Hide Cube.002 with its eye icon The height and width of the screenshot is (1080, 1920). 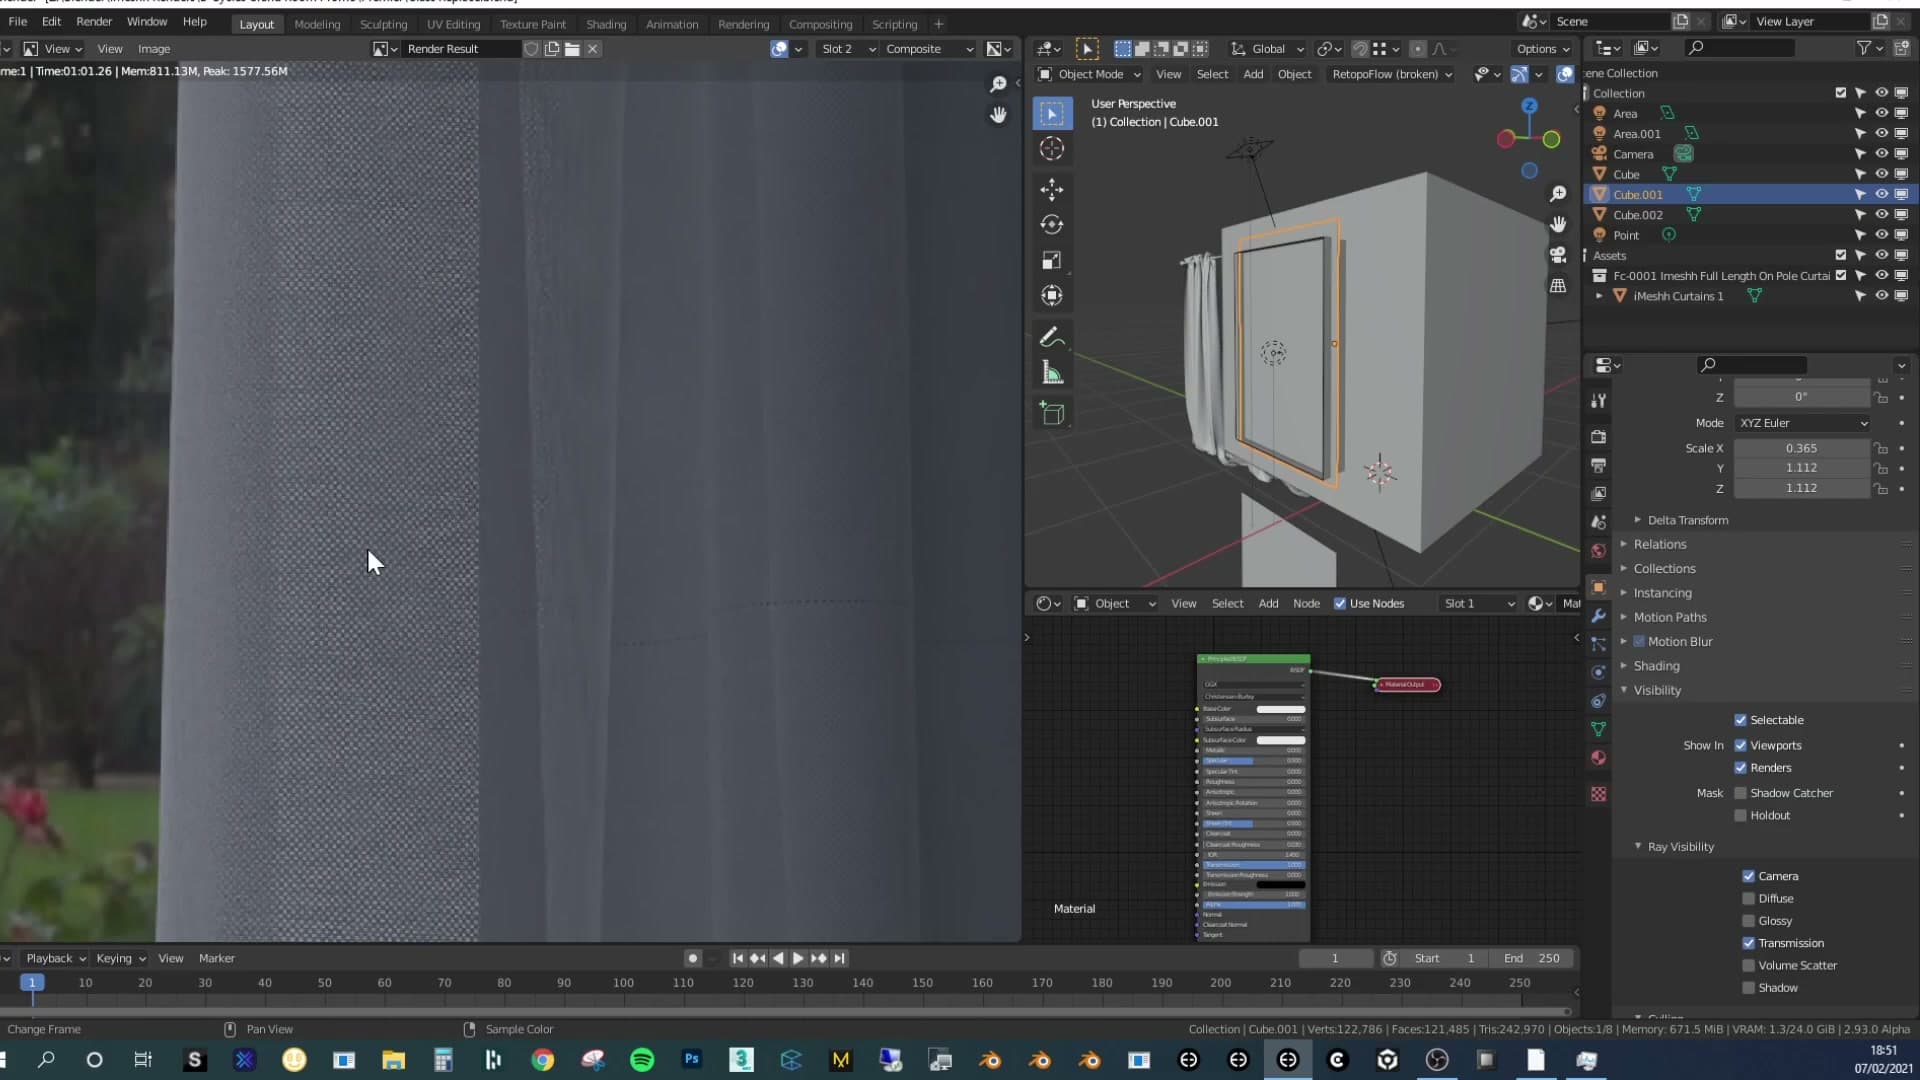click(x=1881, y=215)
